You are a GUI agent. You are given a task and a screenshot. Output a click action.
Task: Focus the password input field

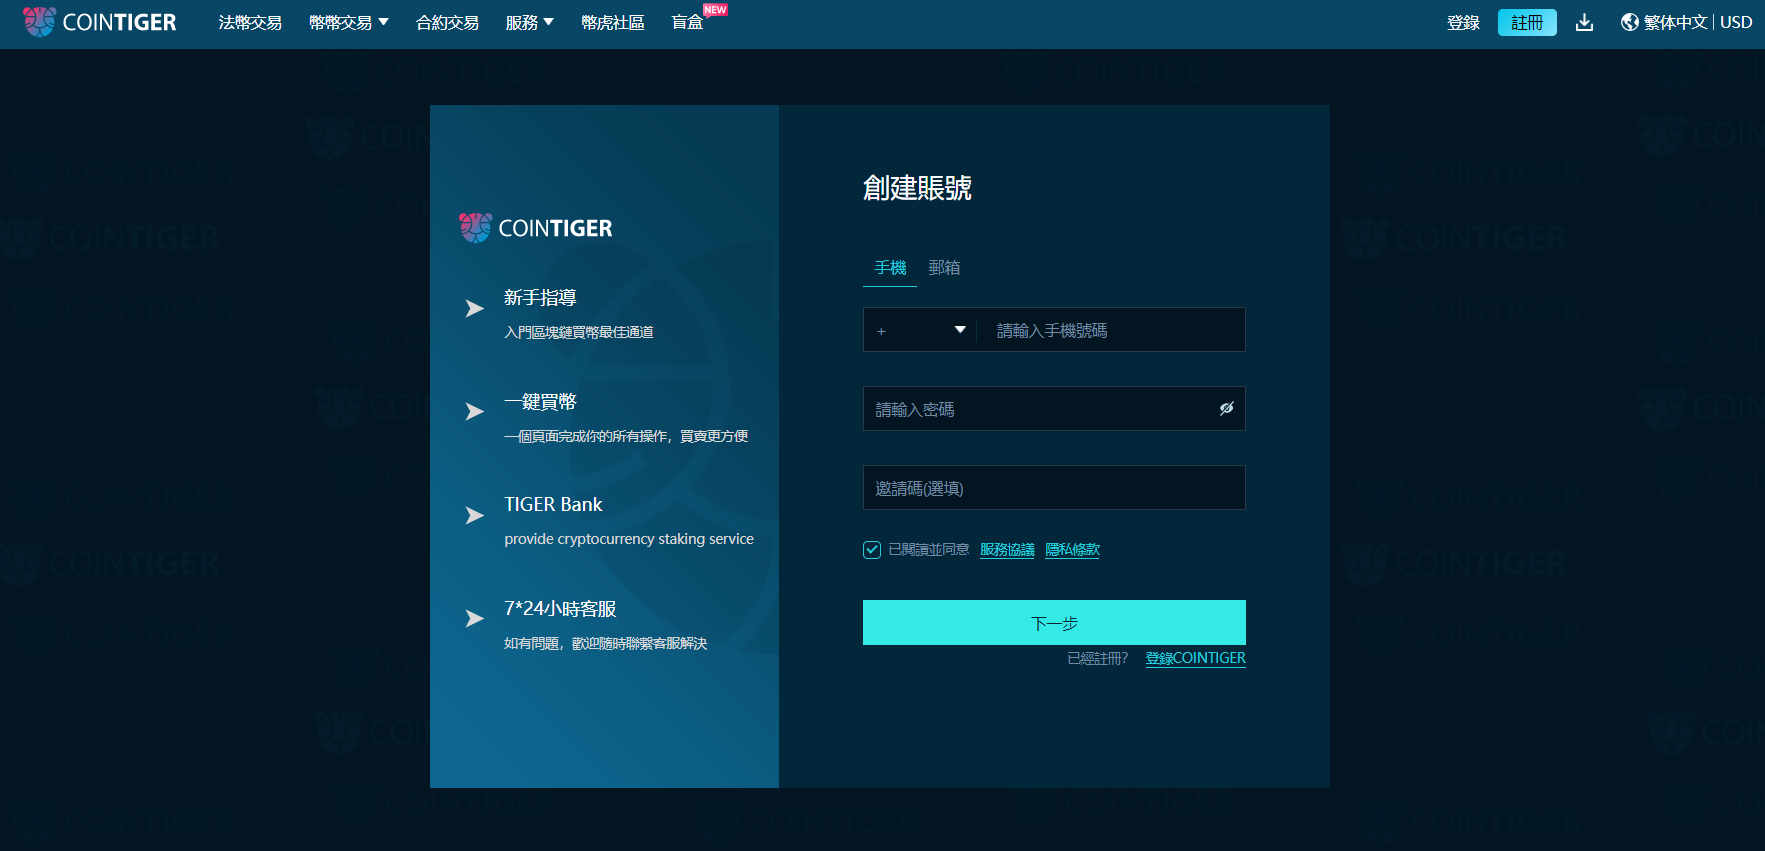click(1054, 408)
